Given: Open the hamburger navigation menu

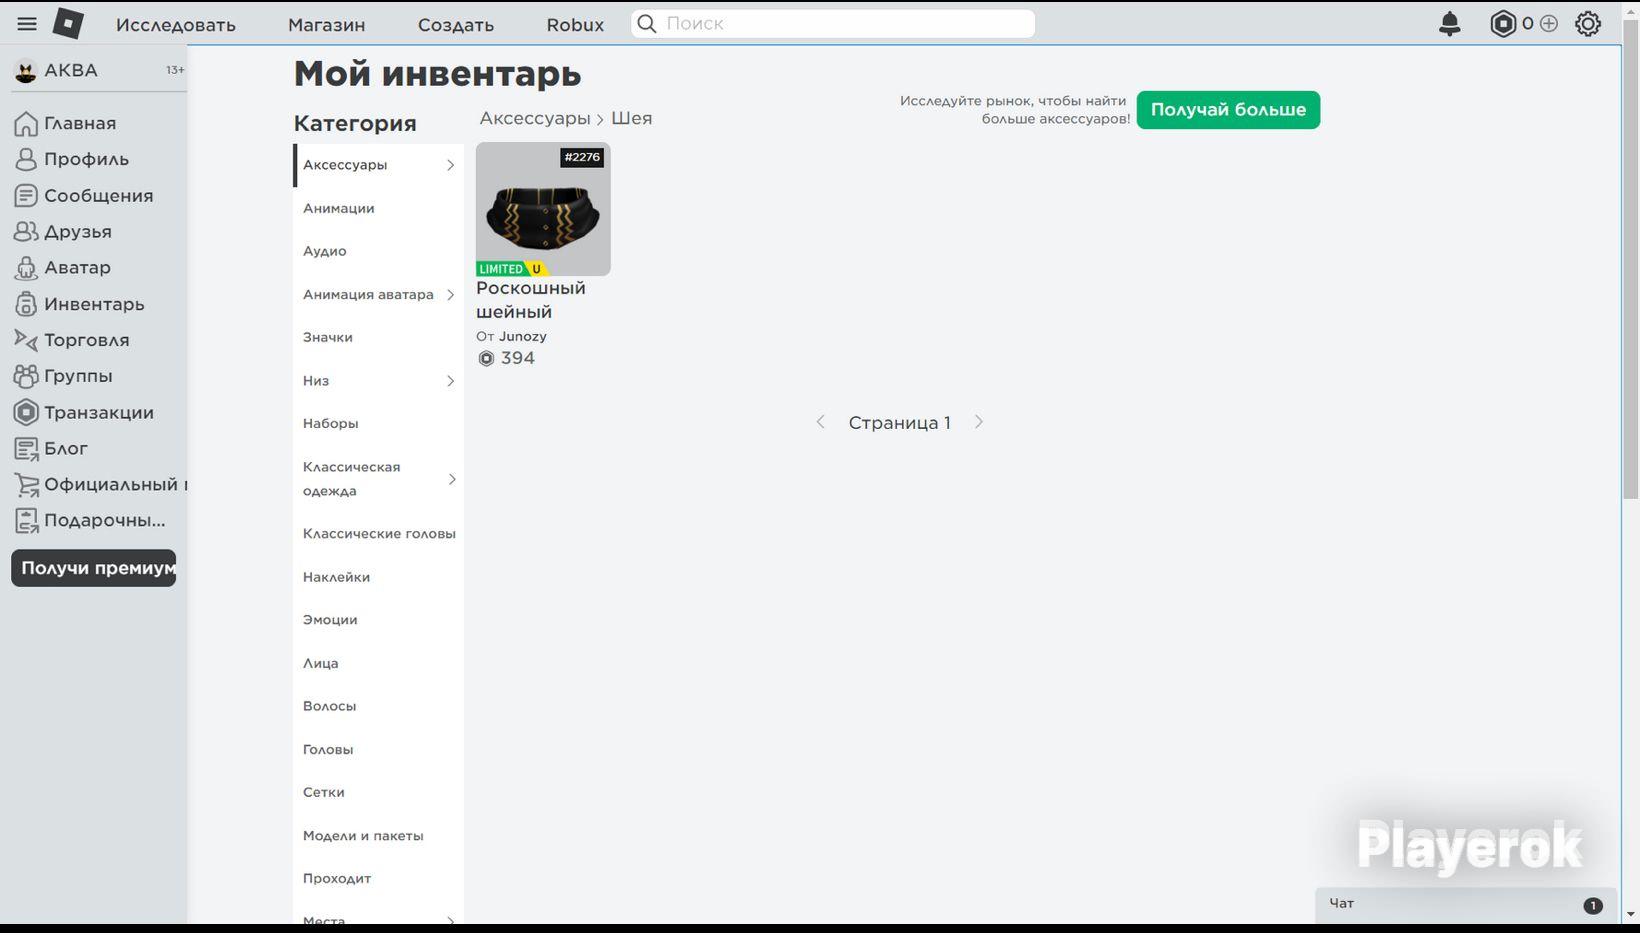Looking at the screenshot, I should (x=27, y=24).
